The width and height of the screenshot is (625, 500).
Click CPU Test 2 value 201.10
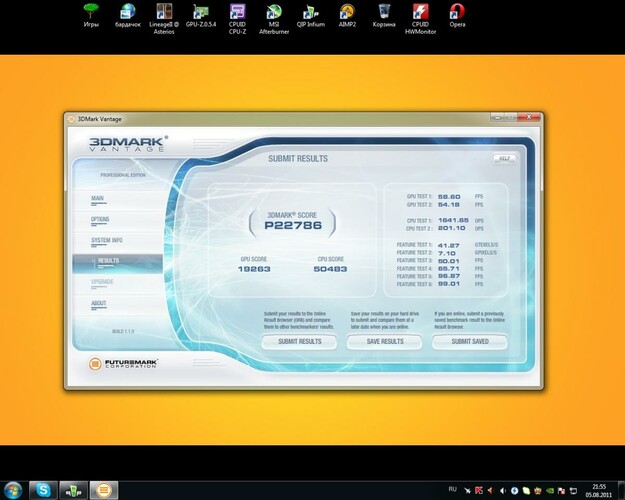pyautogui.click(x=451, y=228)
